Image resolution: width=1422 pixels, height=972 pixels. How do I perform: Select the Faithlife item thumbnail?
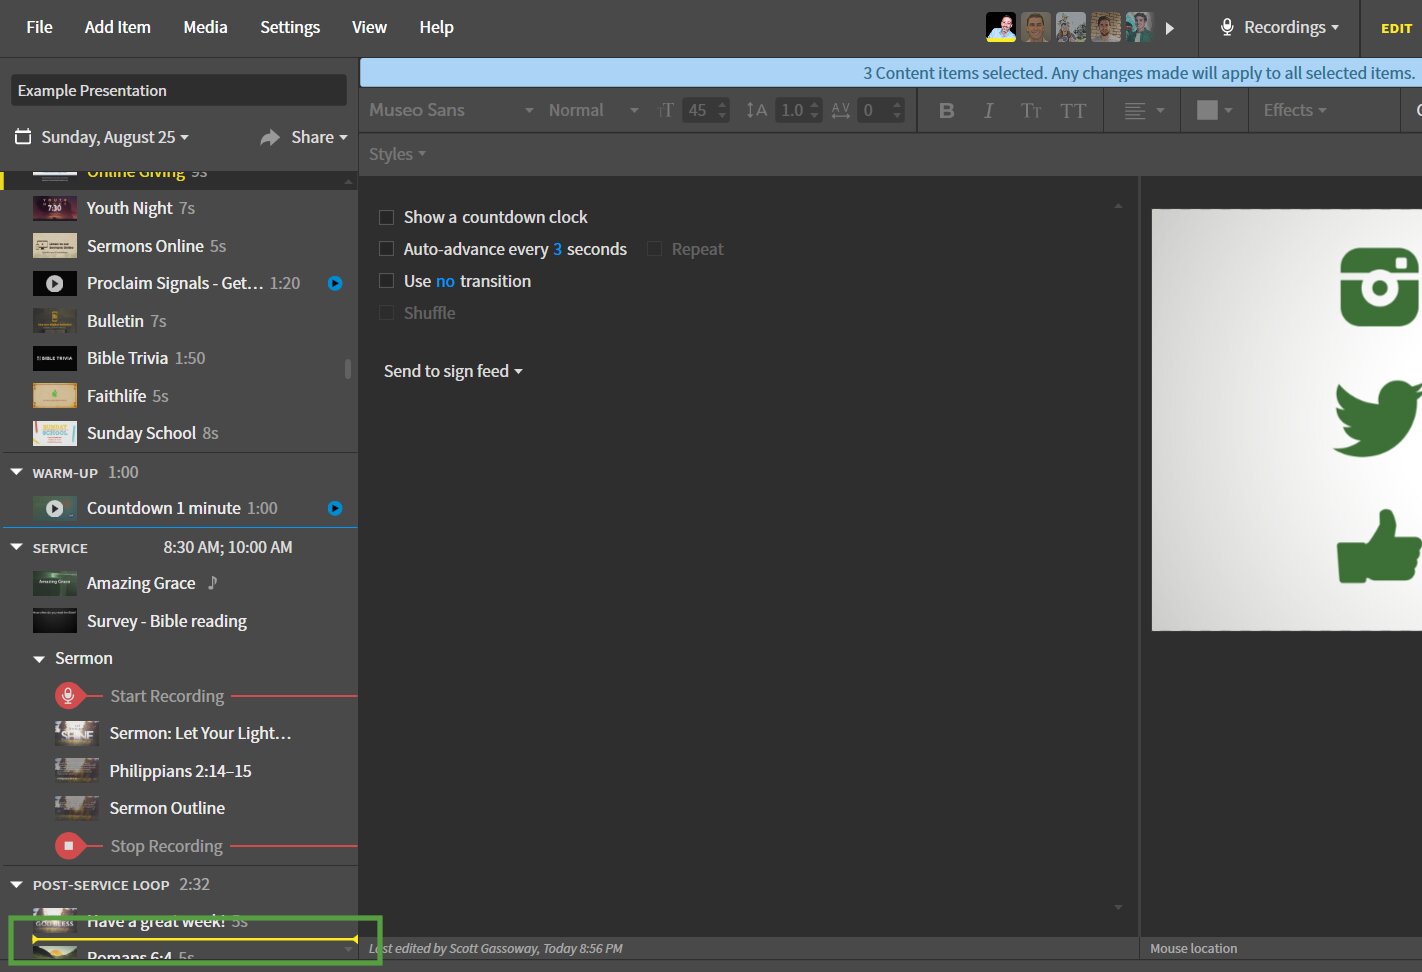pyautogui.click(x=55, y=396)
